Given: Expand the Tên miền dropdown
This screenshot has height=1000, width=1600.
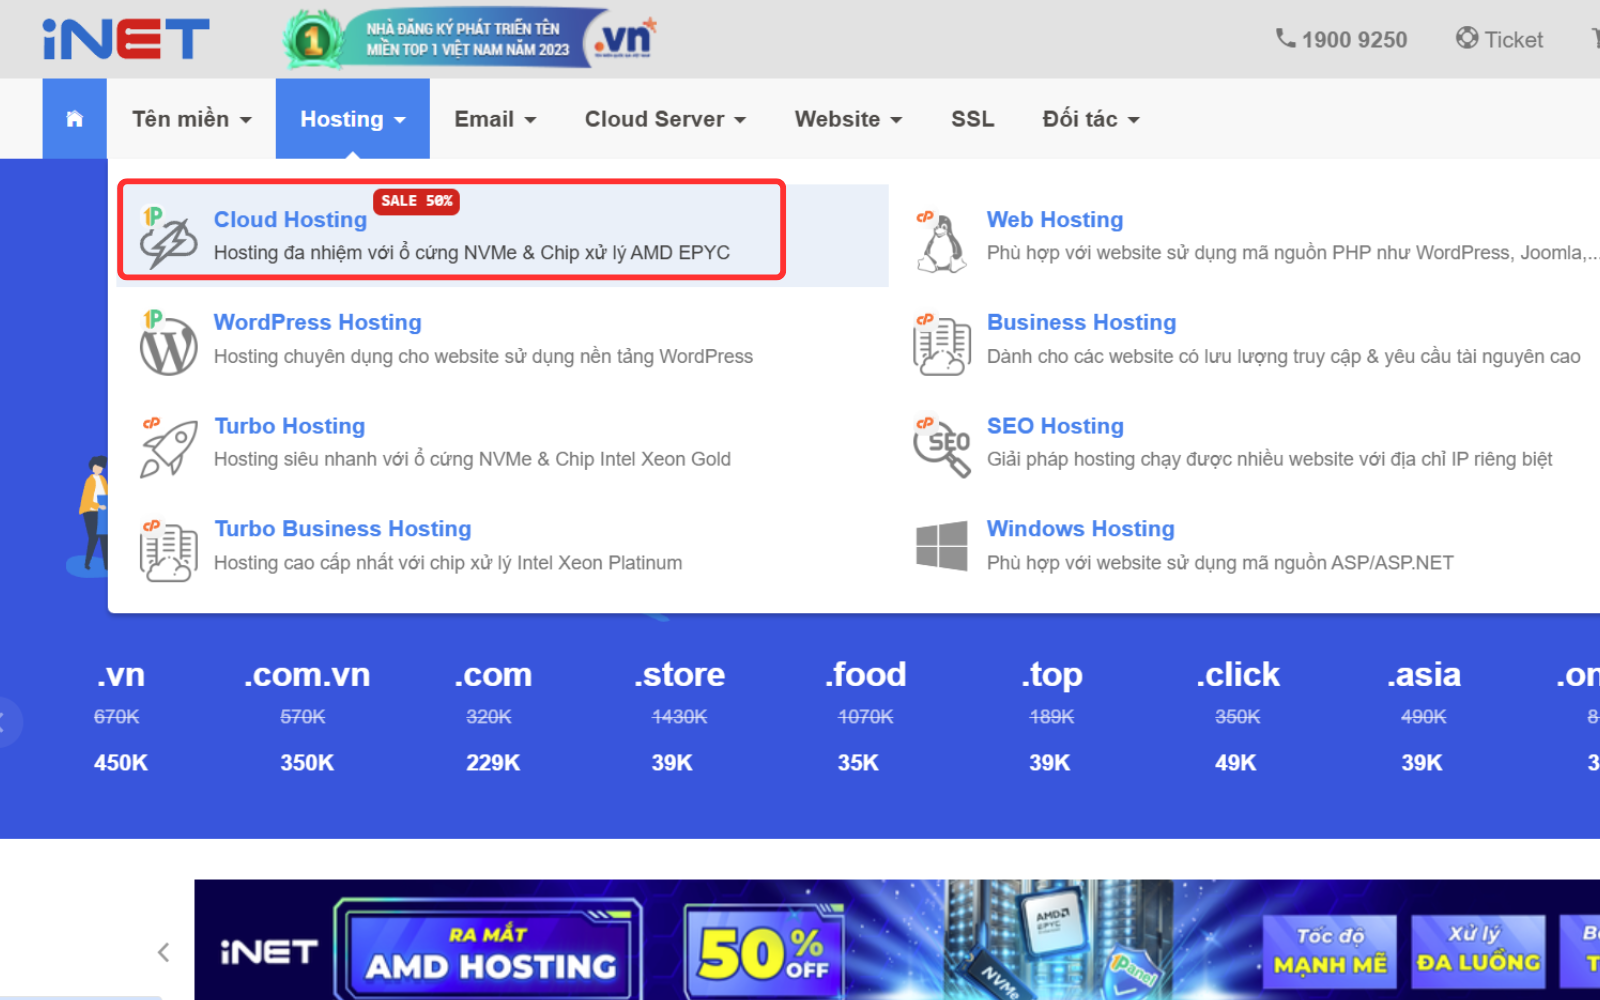Looking at the screenshot, I should pos(191,119).
